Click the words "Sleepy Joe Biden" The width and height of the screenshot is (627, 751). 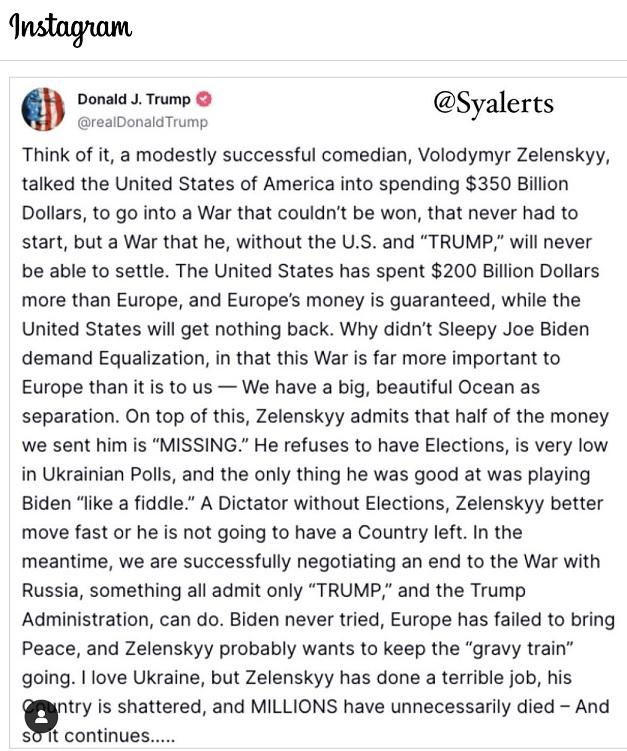point(513,330)
